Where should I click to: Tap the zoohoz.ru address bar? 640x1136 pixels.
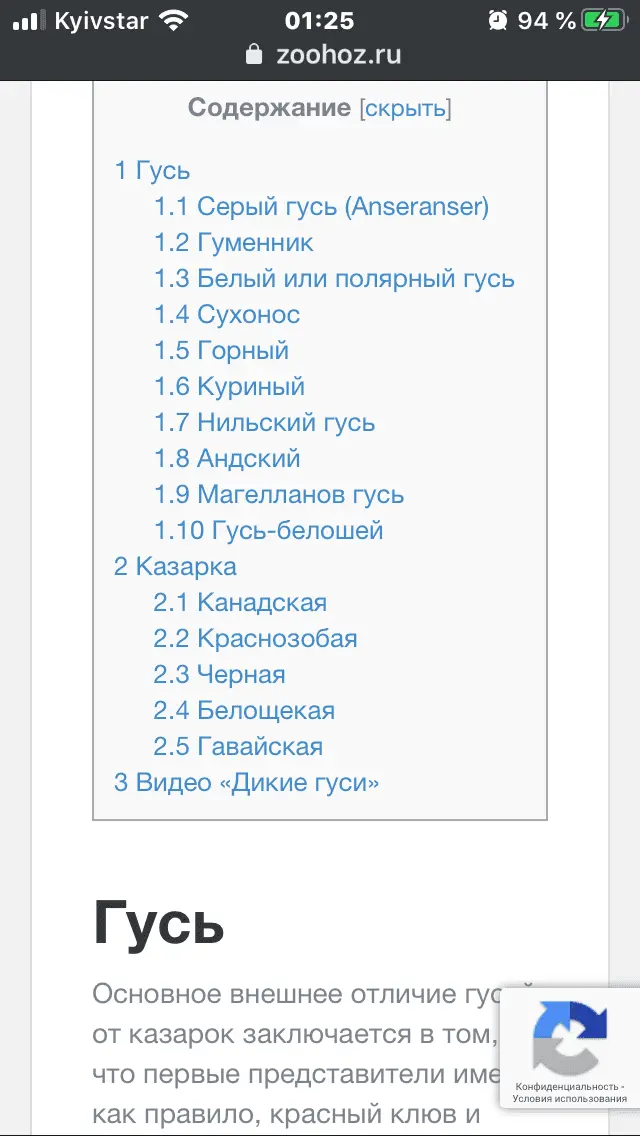(x=338, y=55)
